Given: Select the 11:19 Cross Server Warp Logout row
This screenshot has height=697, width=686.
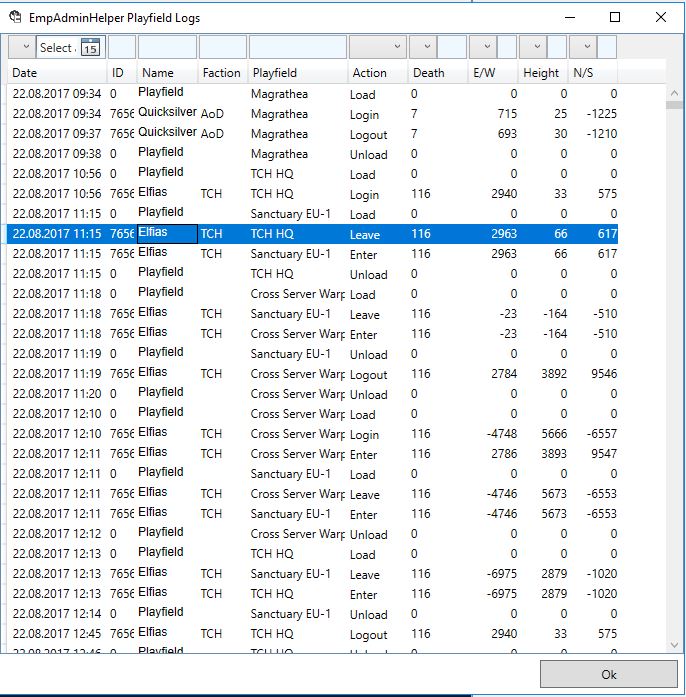Looking at the screenshot, I should pos(313,374).
